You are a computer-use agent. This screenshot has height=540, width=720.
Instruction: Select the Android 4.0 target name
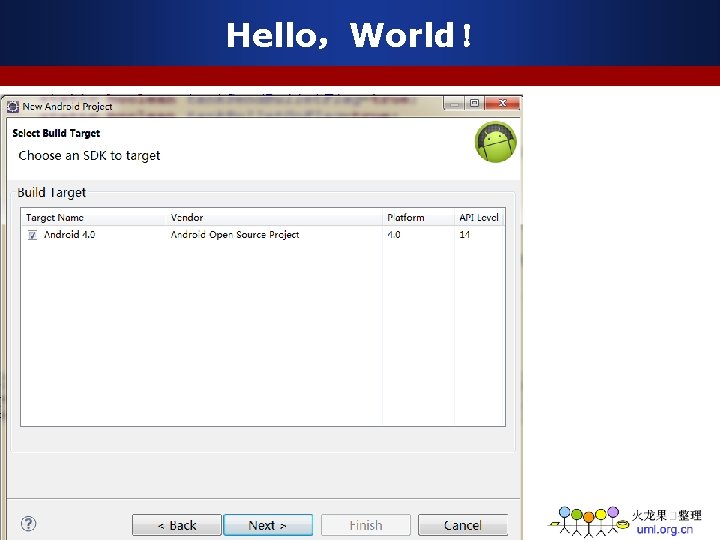pos(69,235)
